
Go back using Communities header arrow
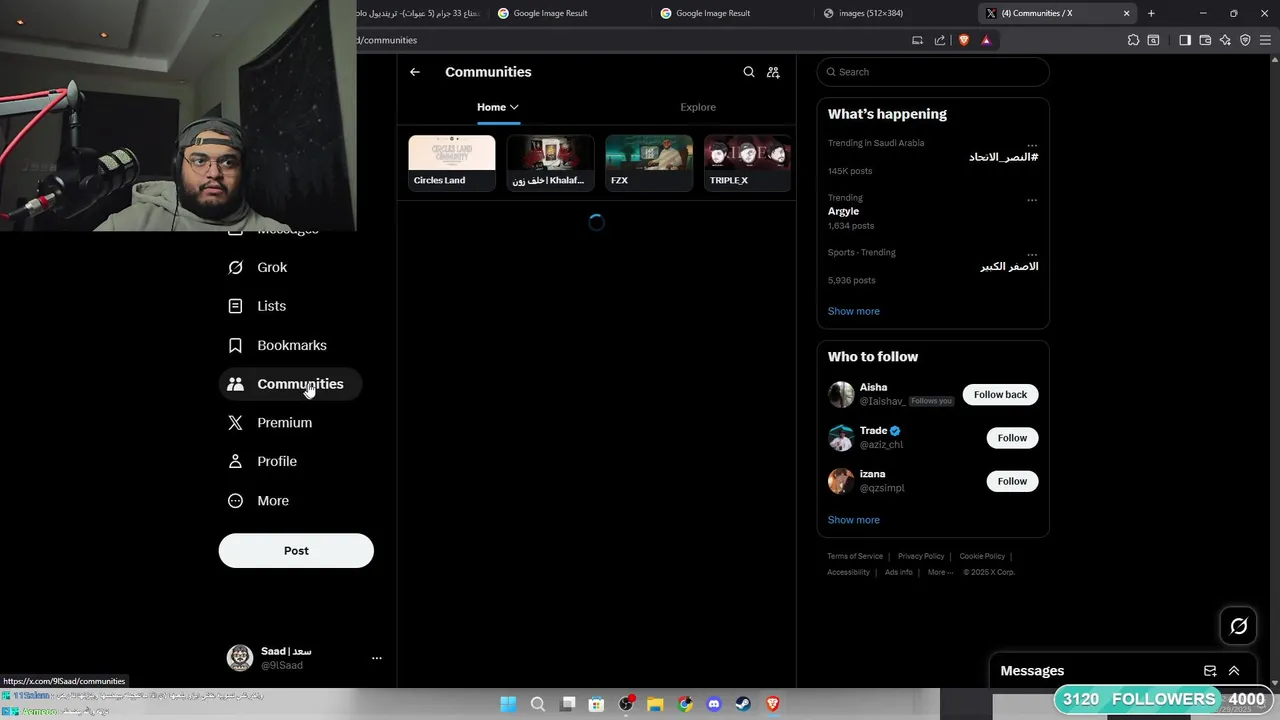point(415,72)
